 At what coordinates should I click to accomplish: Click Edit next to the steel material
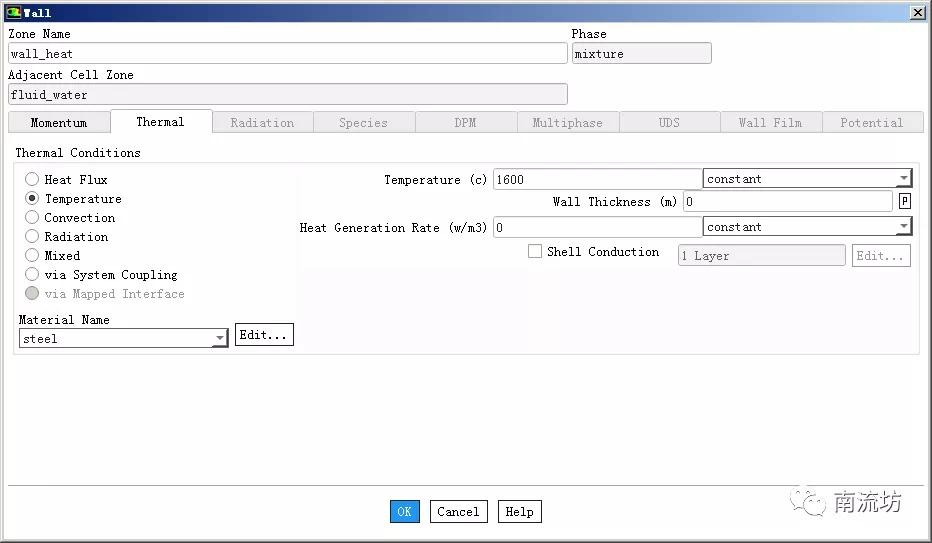pyautogui.click(x=264, y=334)
